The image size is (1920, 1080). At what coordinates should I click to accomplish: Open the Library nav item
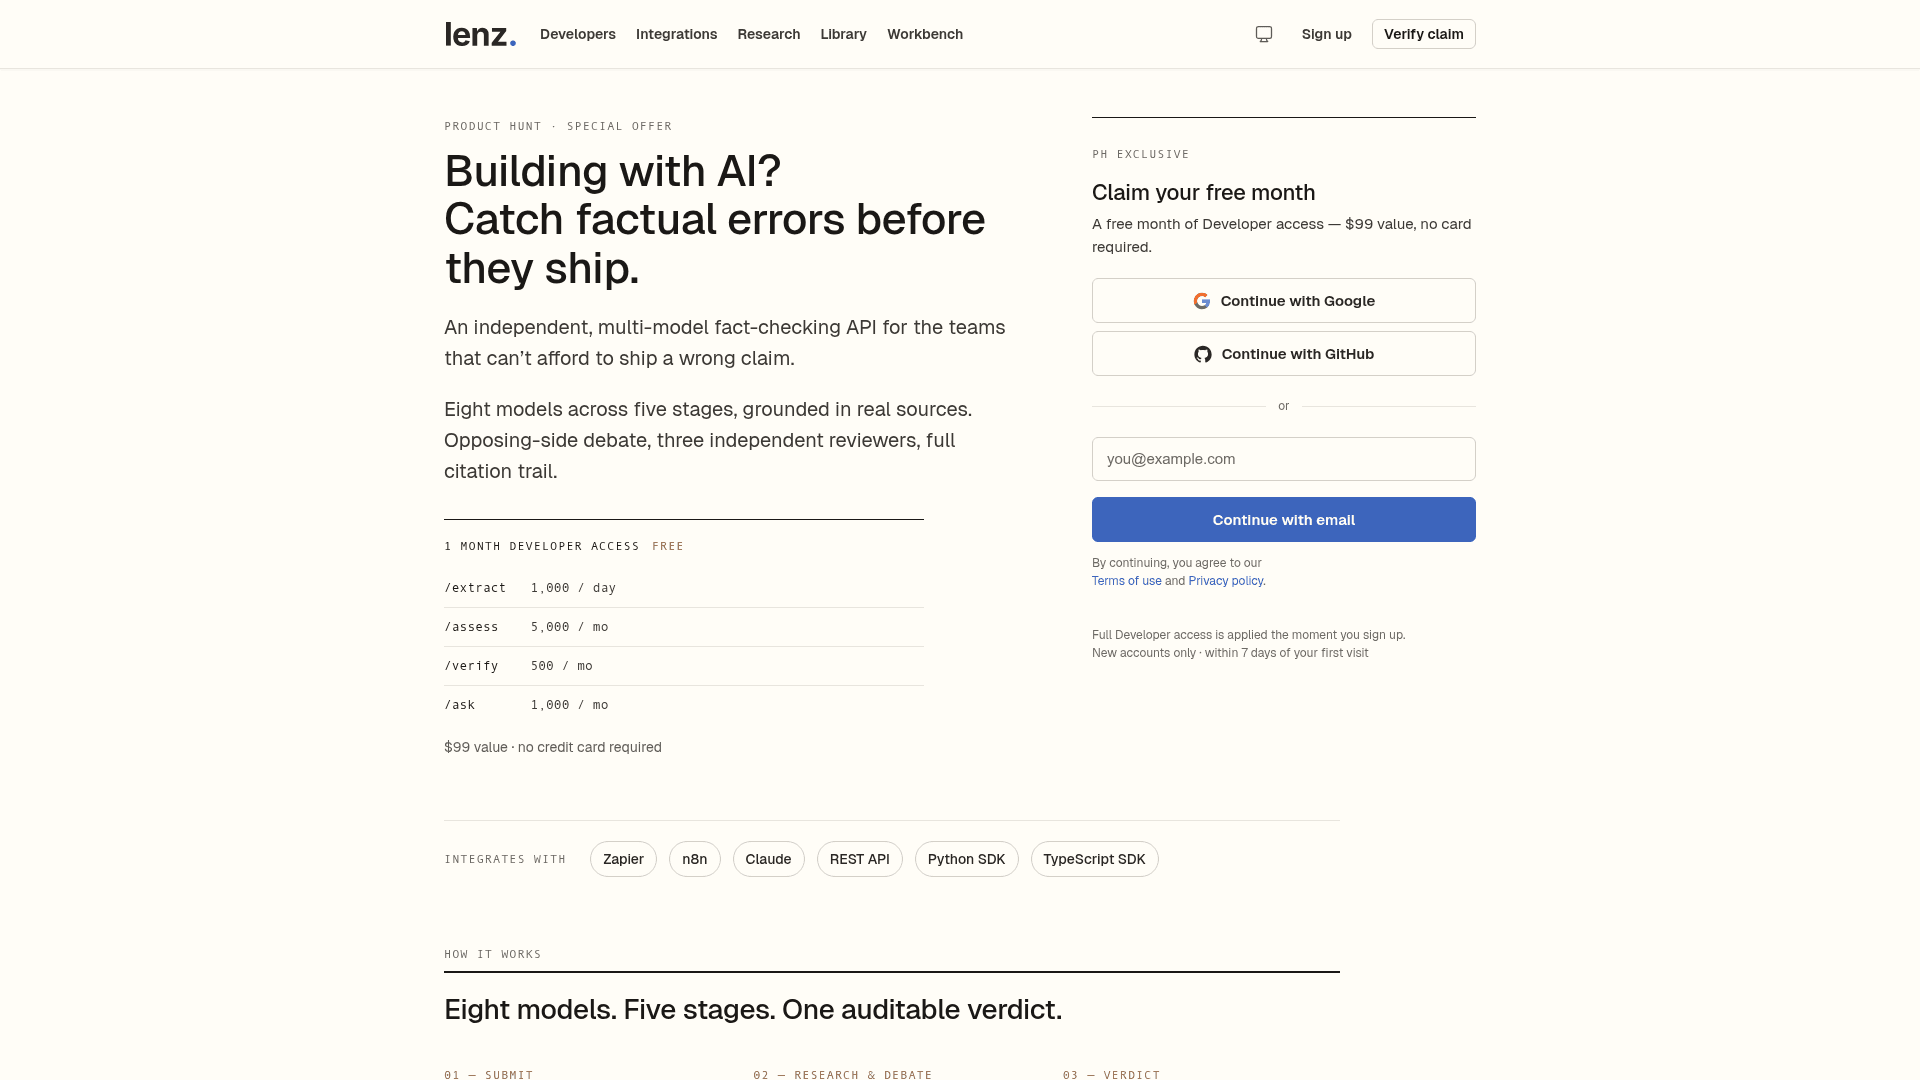844,34
